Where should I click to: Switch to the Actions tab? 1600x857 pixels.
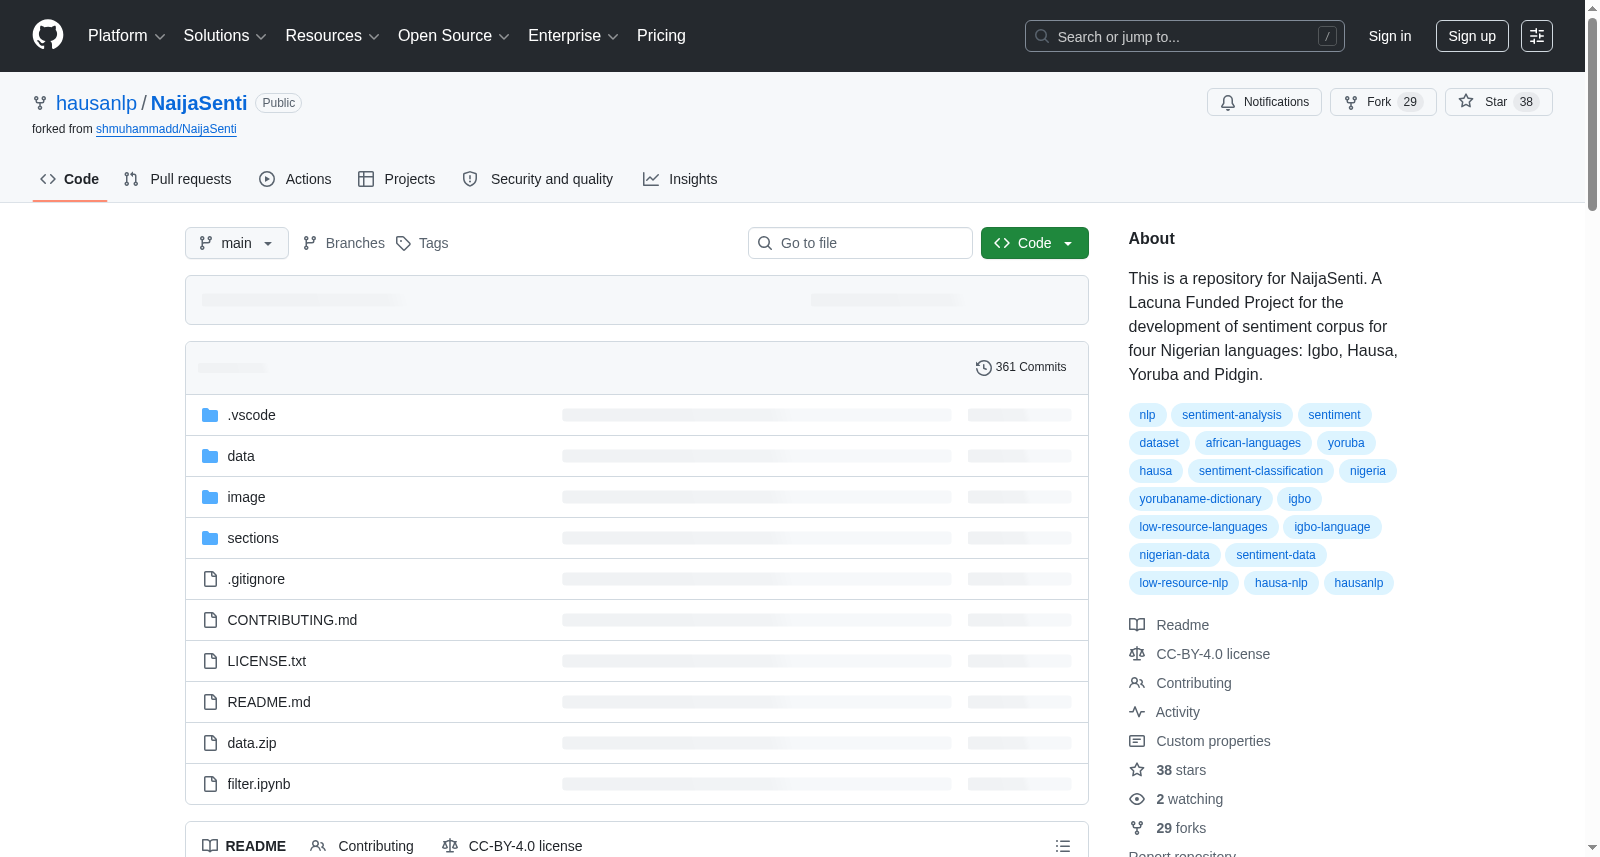point(295,179)
